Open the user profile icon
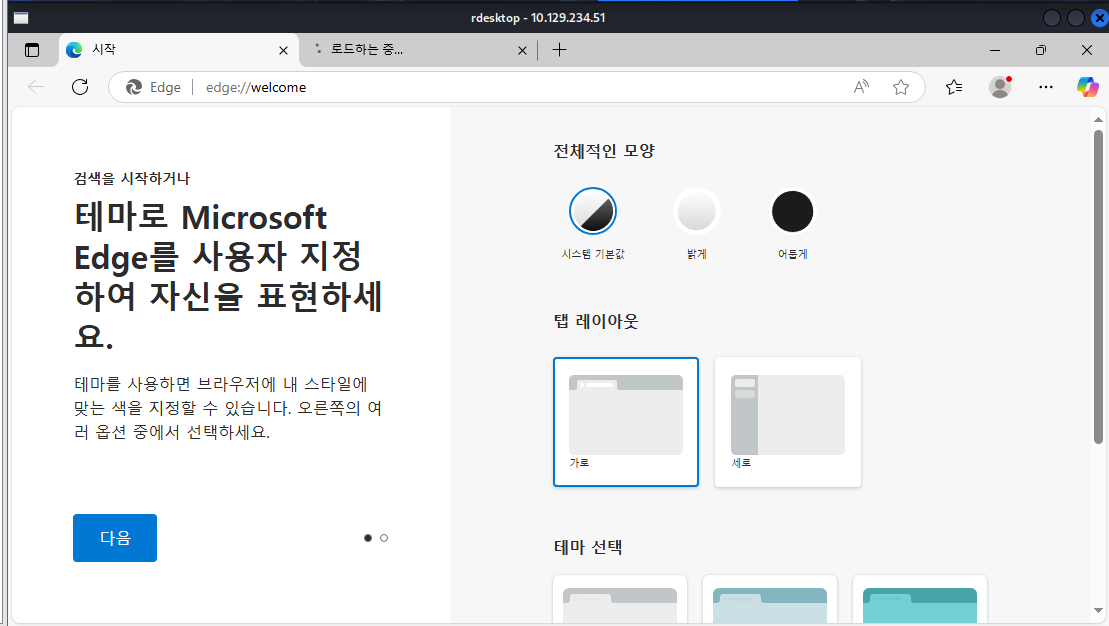Viewport: 1109px width, 626px height. (x=1000, y=87)
